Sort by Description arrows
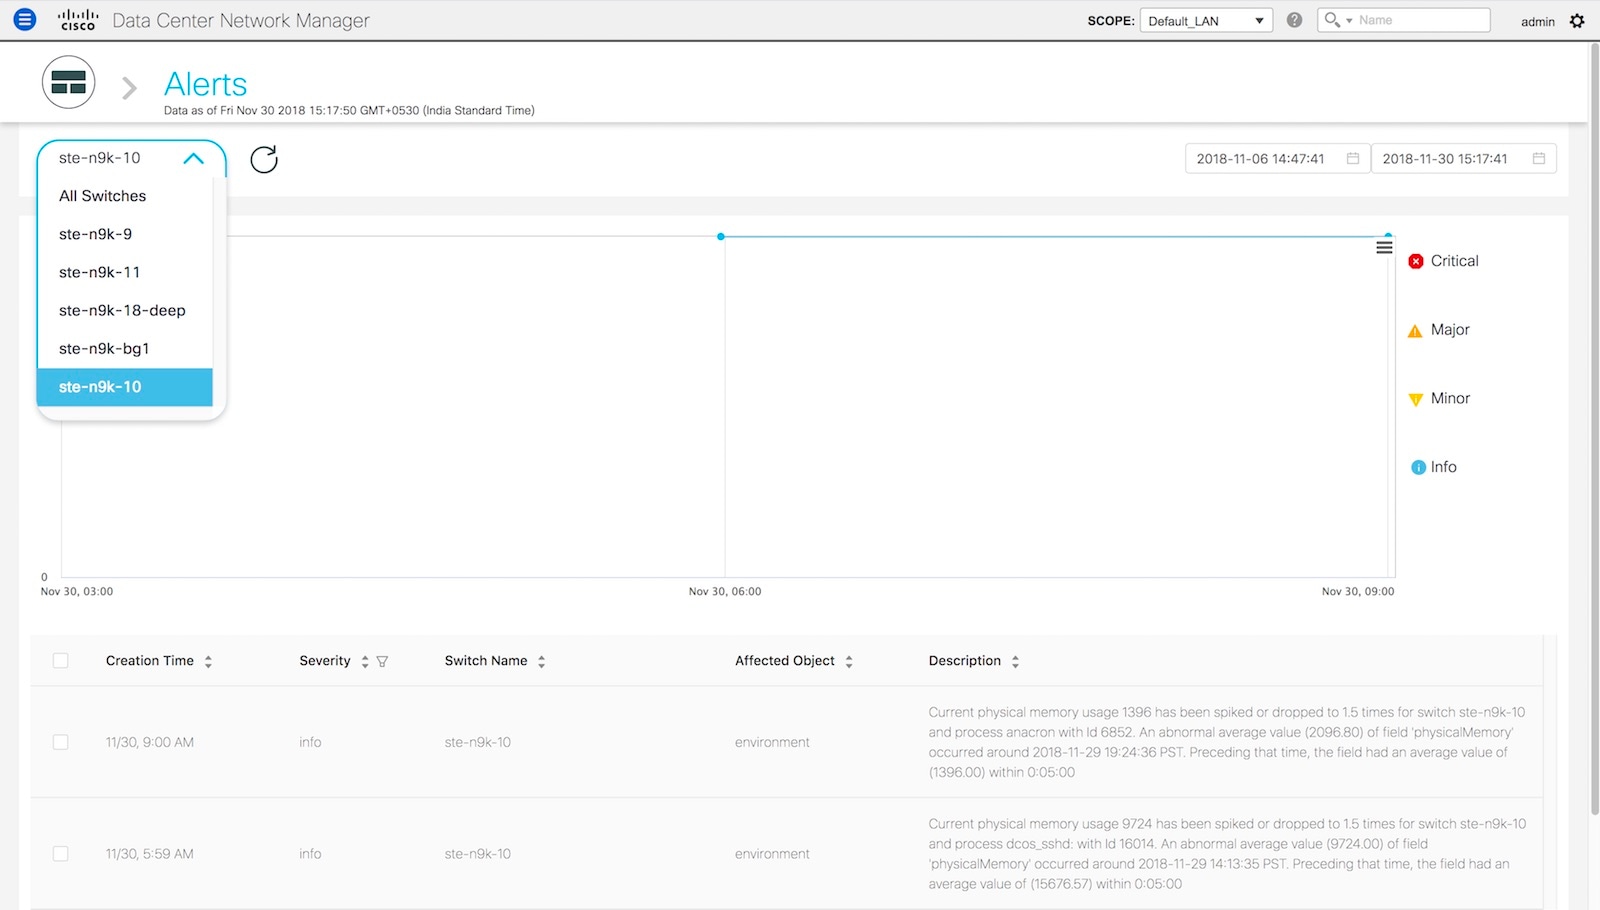The width and height of the screenshot is (1600, 910). point(1015,662)
